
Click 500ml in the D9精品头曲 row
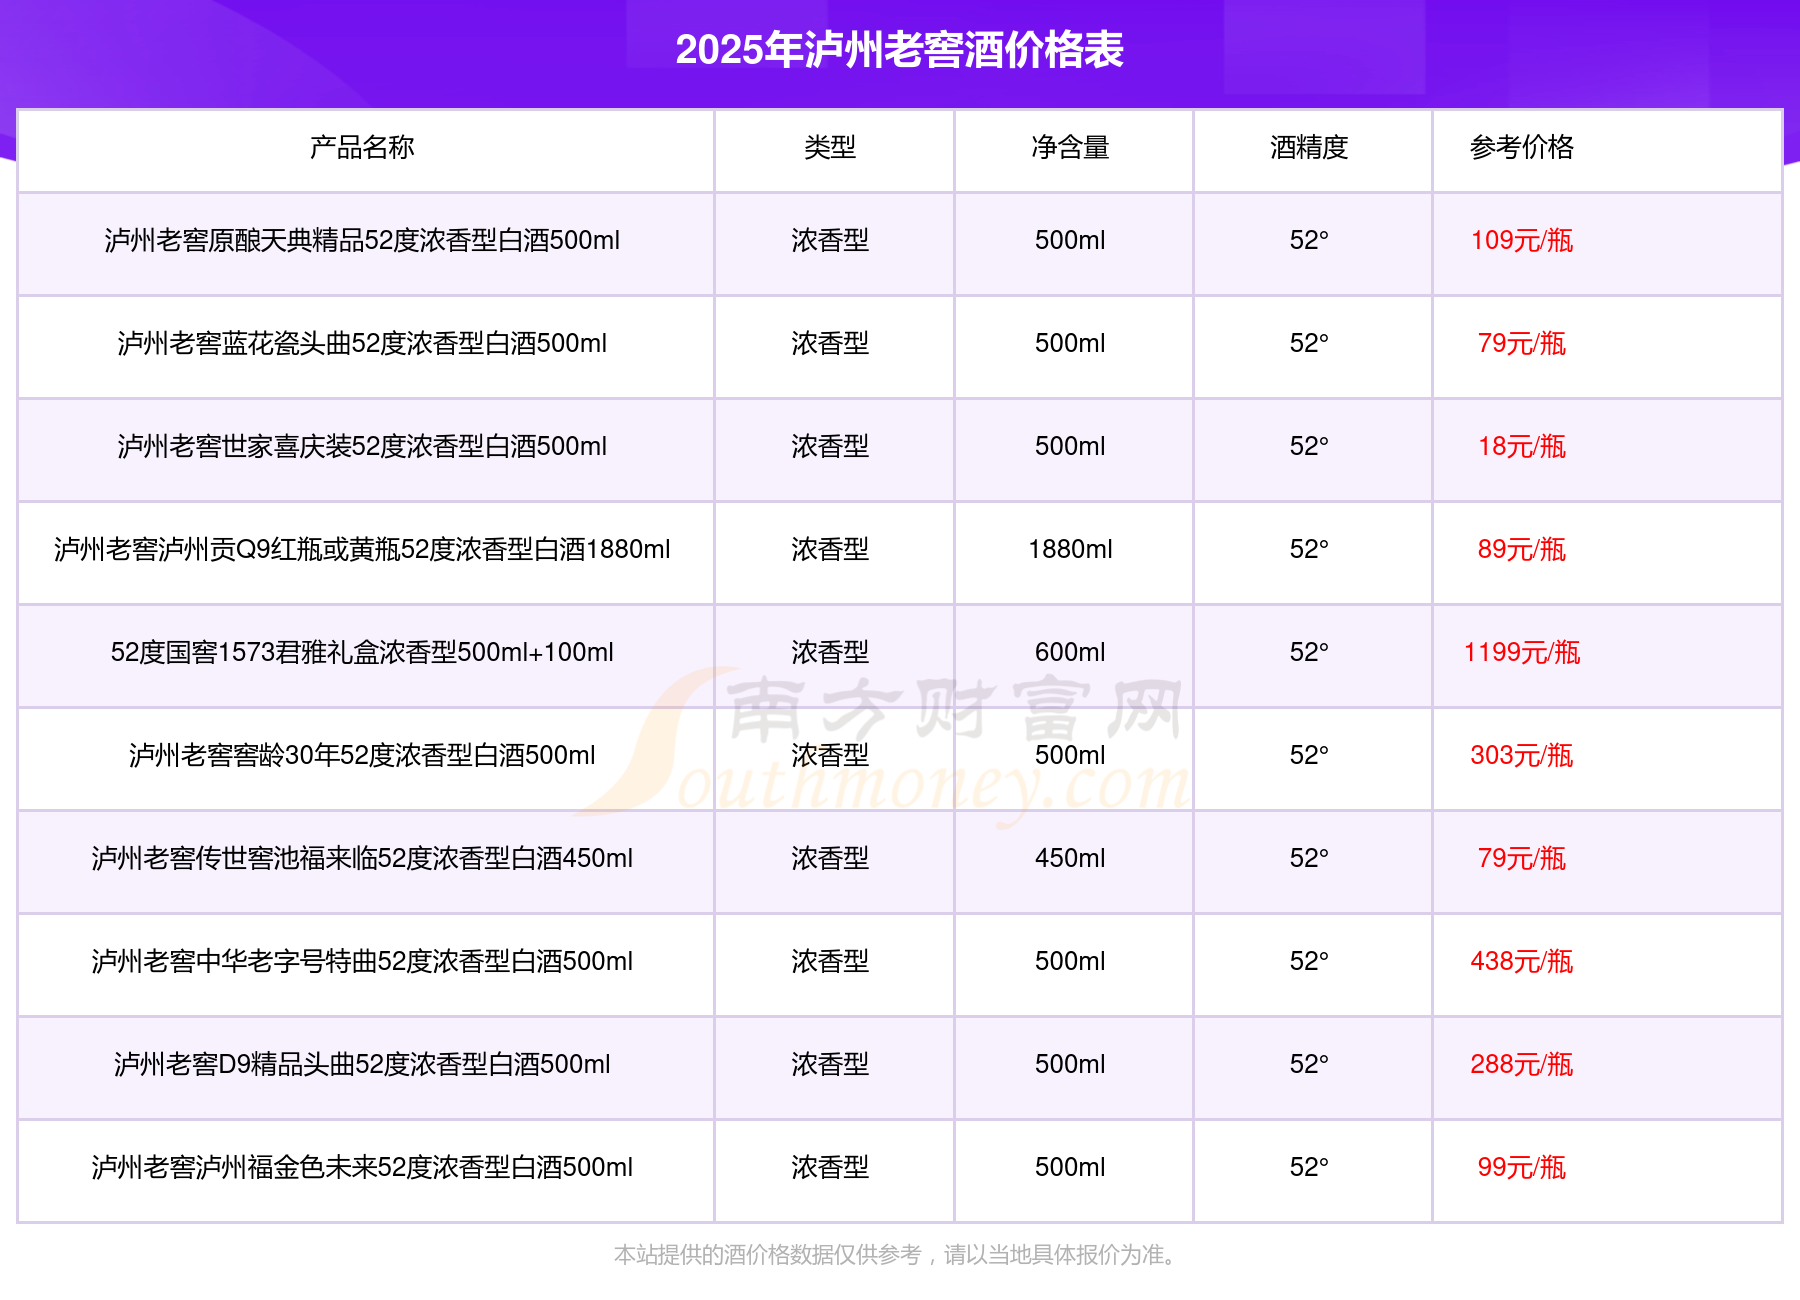(1070, 1064)
